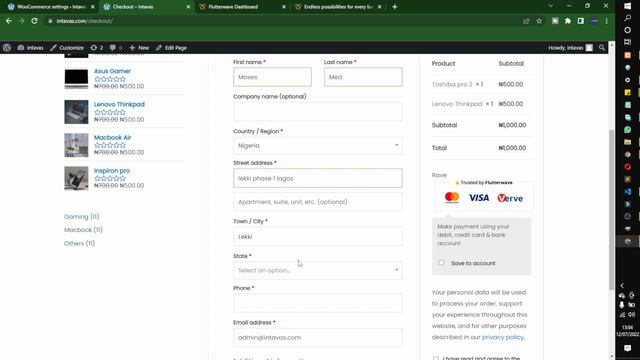Click Last name field
The image size is (640, 360).
[x=363, y=77]
